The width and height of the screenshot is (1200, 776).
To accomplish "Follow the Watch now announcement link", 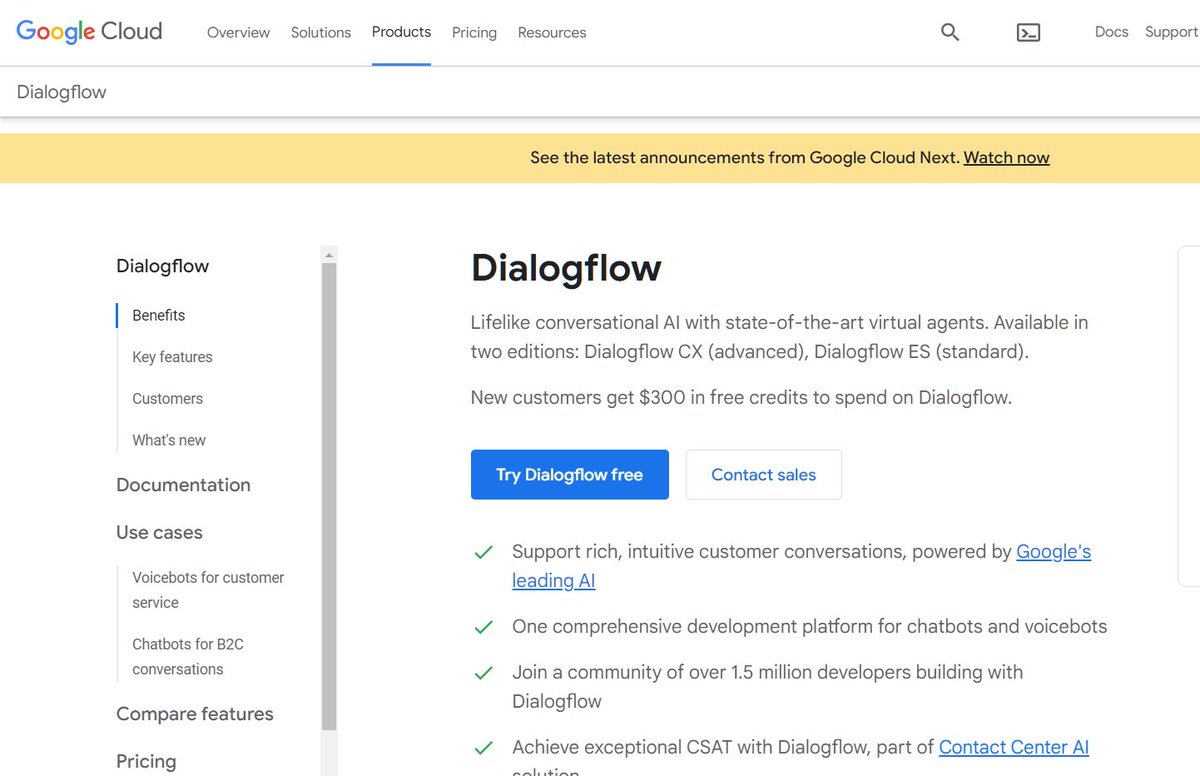I will click(1006, 157).
